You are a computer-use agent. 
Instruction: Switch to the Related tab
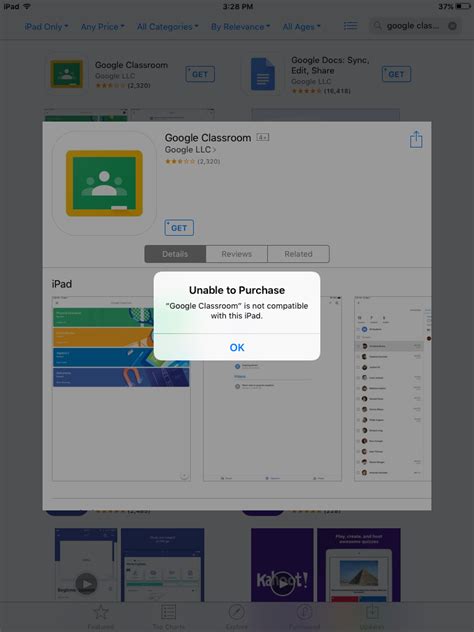298,254
